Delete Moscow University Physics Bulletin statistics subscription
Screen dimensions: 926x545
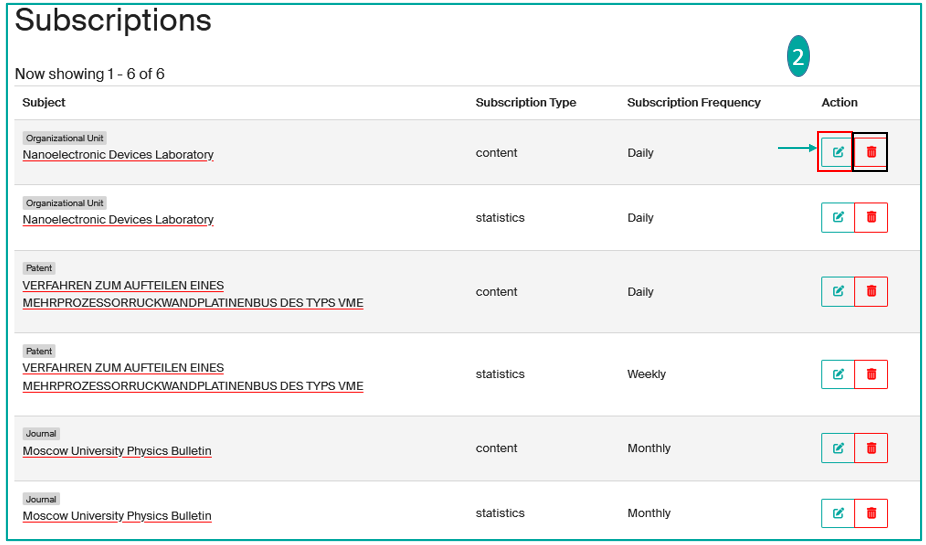tap(871, 513)
